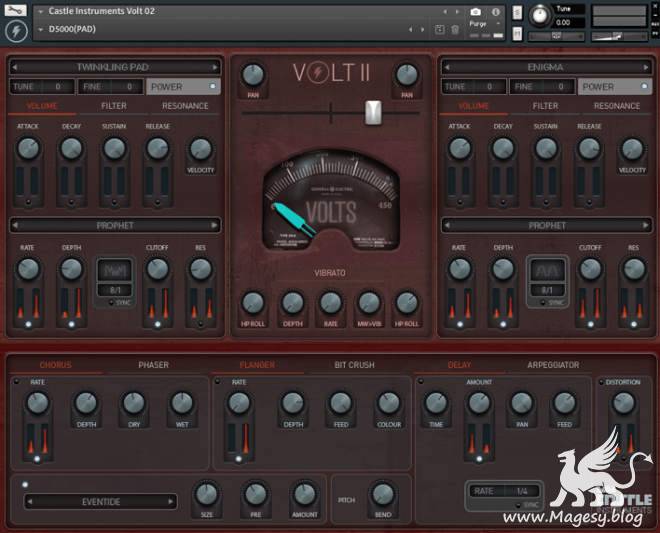The width and height of the screenshot is (660, 533).
Task: Go to previous snapshot on the D5000(PAD) row
Action: pyautogui.click(x=410, y=29)
